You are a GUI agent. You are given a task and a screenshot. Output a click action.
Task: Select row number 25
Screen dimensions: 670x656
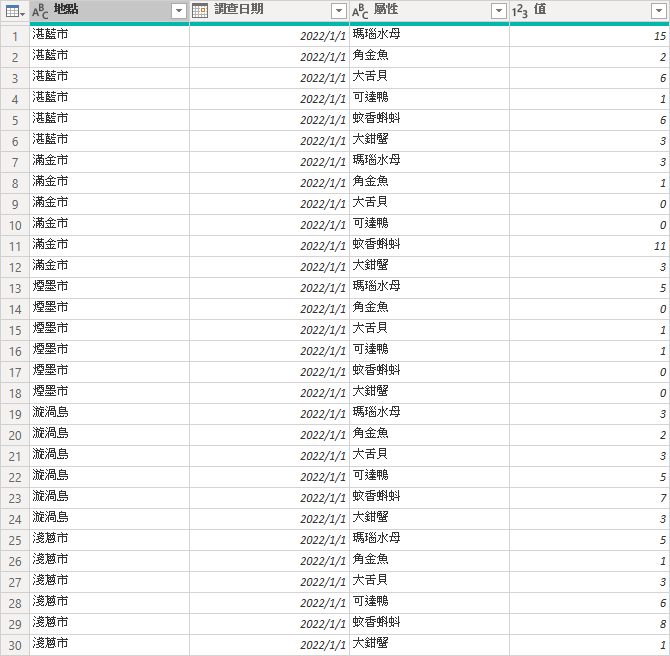[15, 541]
